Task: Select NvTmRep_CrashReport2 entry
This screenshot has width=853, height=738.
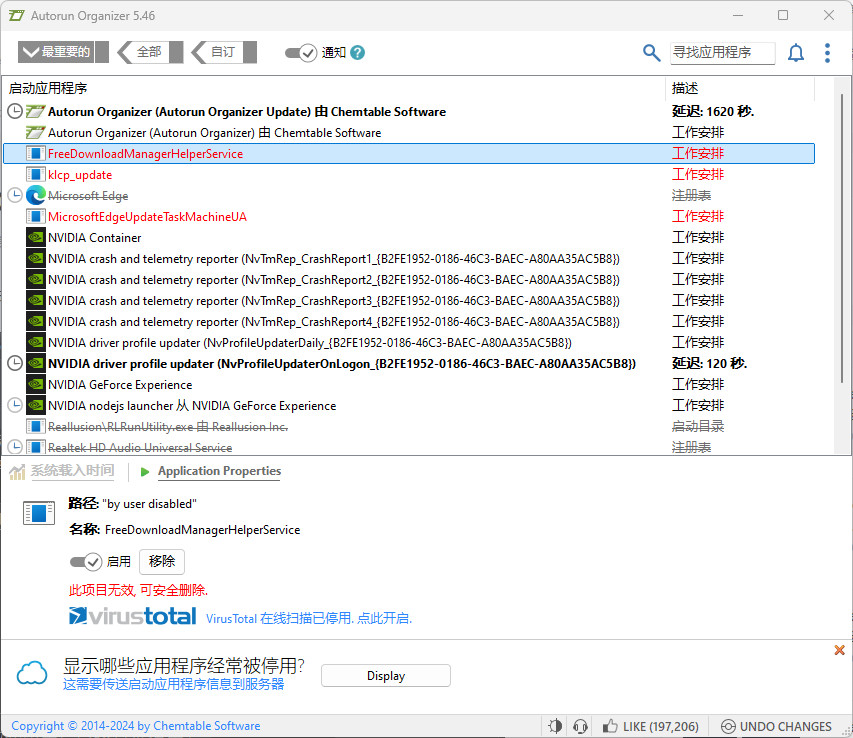Action: 409,280
